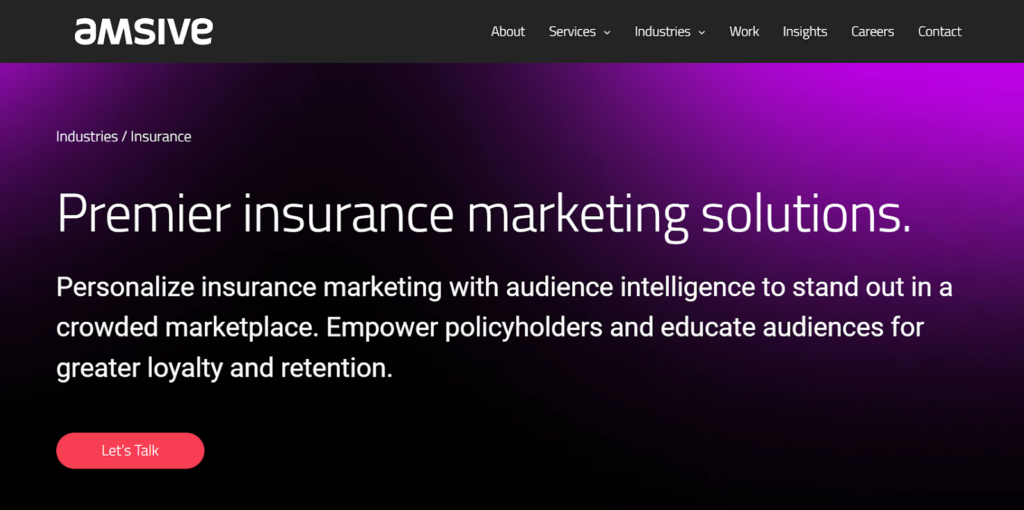Navigate to the Careers page
1024x510 pixels.
click(872, 32)
